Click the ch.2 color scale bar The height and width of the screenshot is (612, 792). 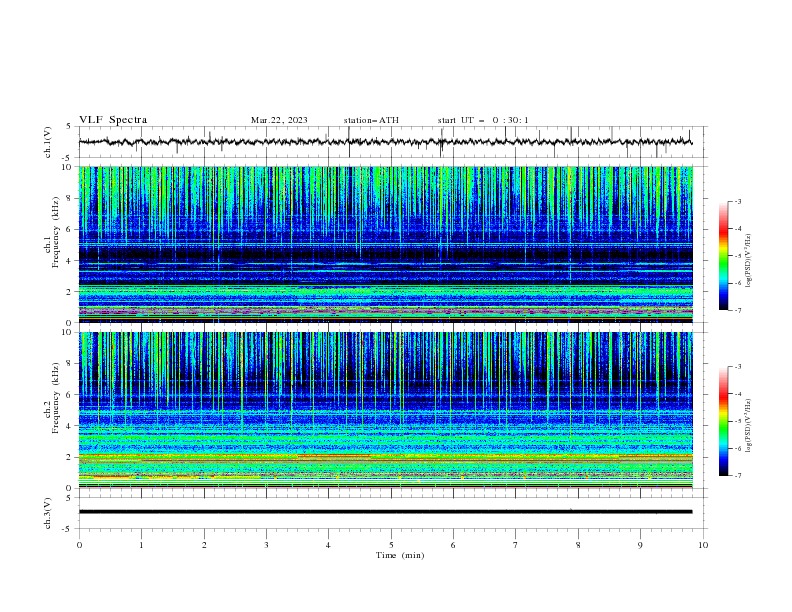click(723, 421)
